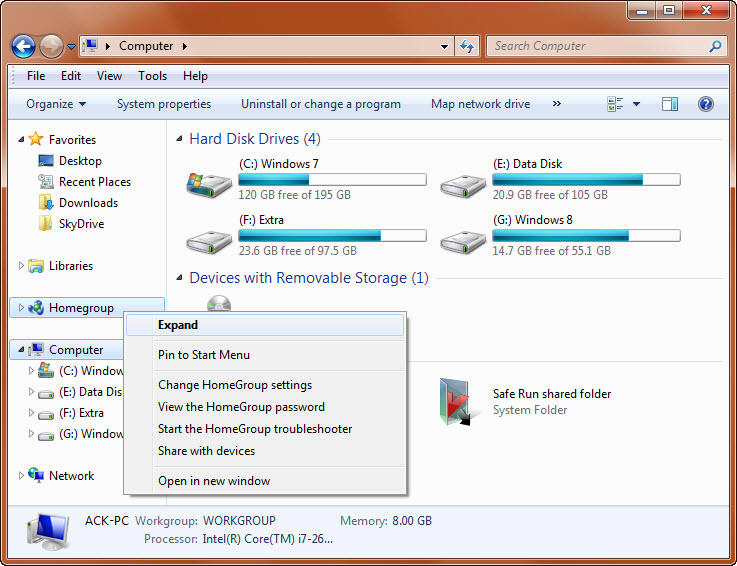The image size is (737, 566).
Task: Click System properties
Action: (164, 104)
